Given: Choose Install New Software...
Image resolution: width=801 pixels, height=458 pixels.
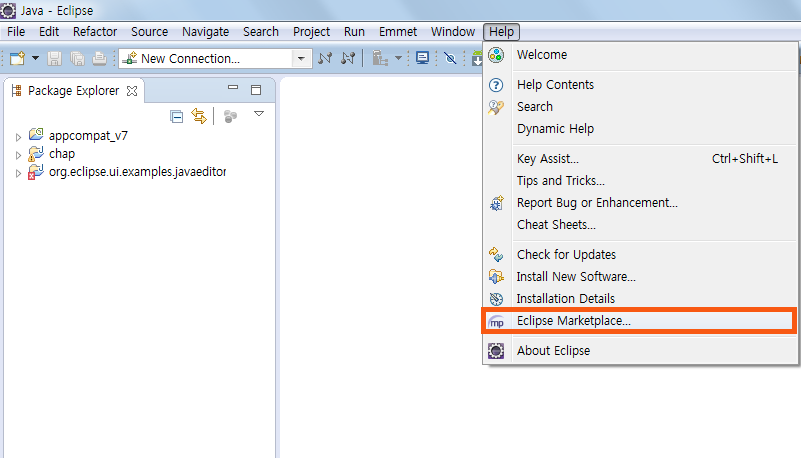Looking at the screenshot, I should tap(640, 277).
